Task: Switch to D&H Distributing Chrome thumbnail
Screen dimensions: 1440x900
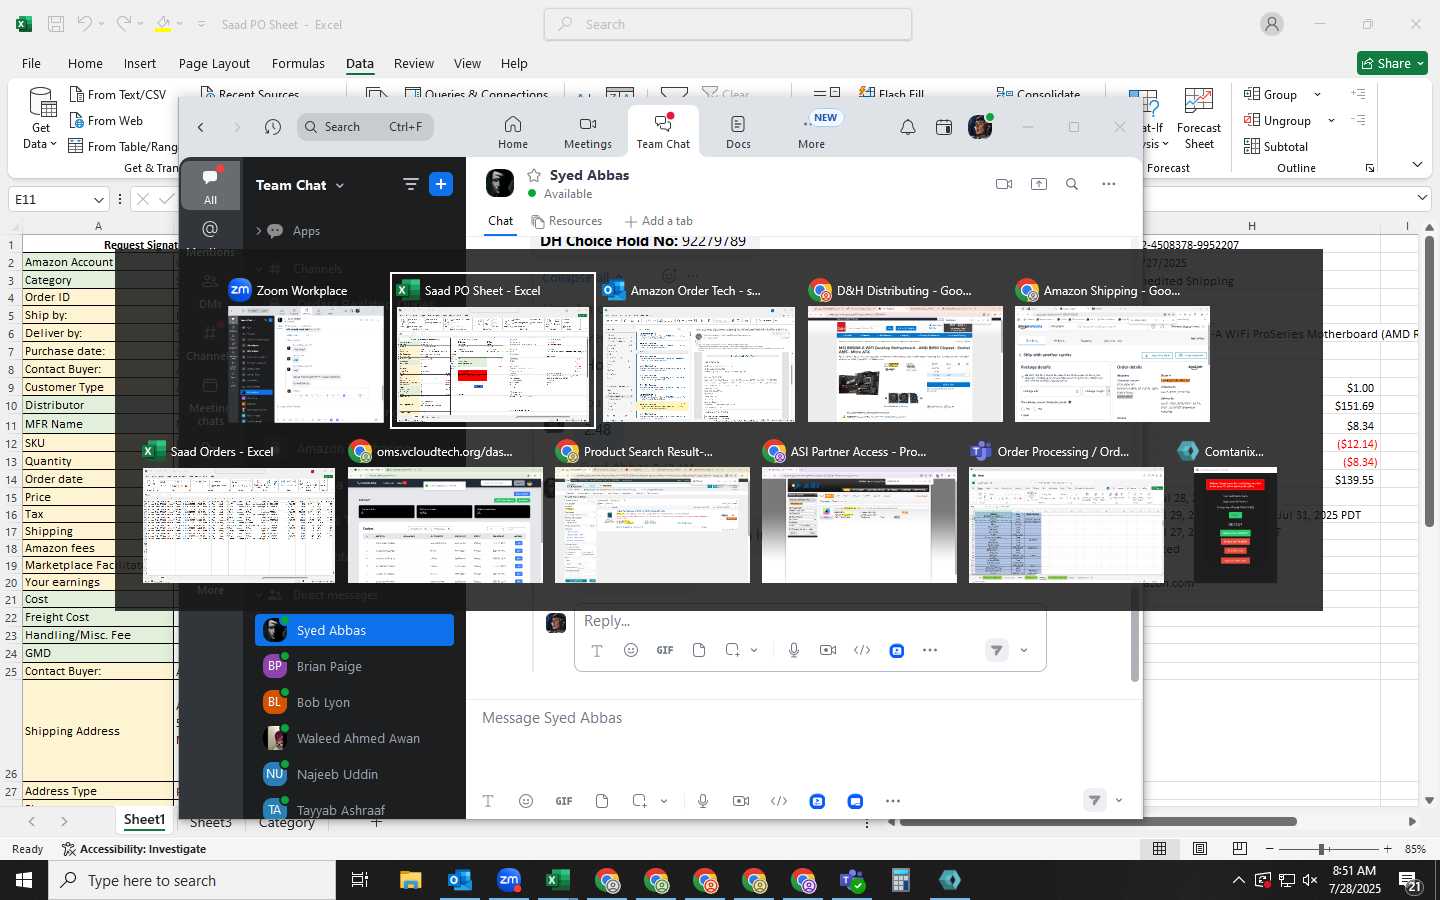Action: [905, 350]
